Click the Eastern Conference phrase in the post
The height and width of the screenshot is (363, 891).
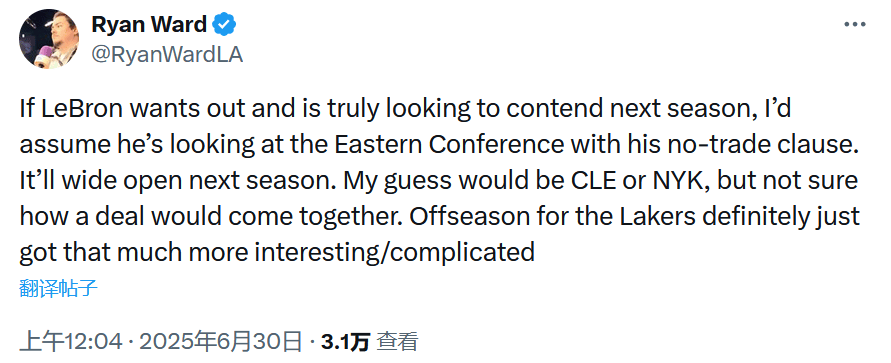(x=451, y=145)
